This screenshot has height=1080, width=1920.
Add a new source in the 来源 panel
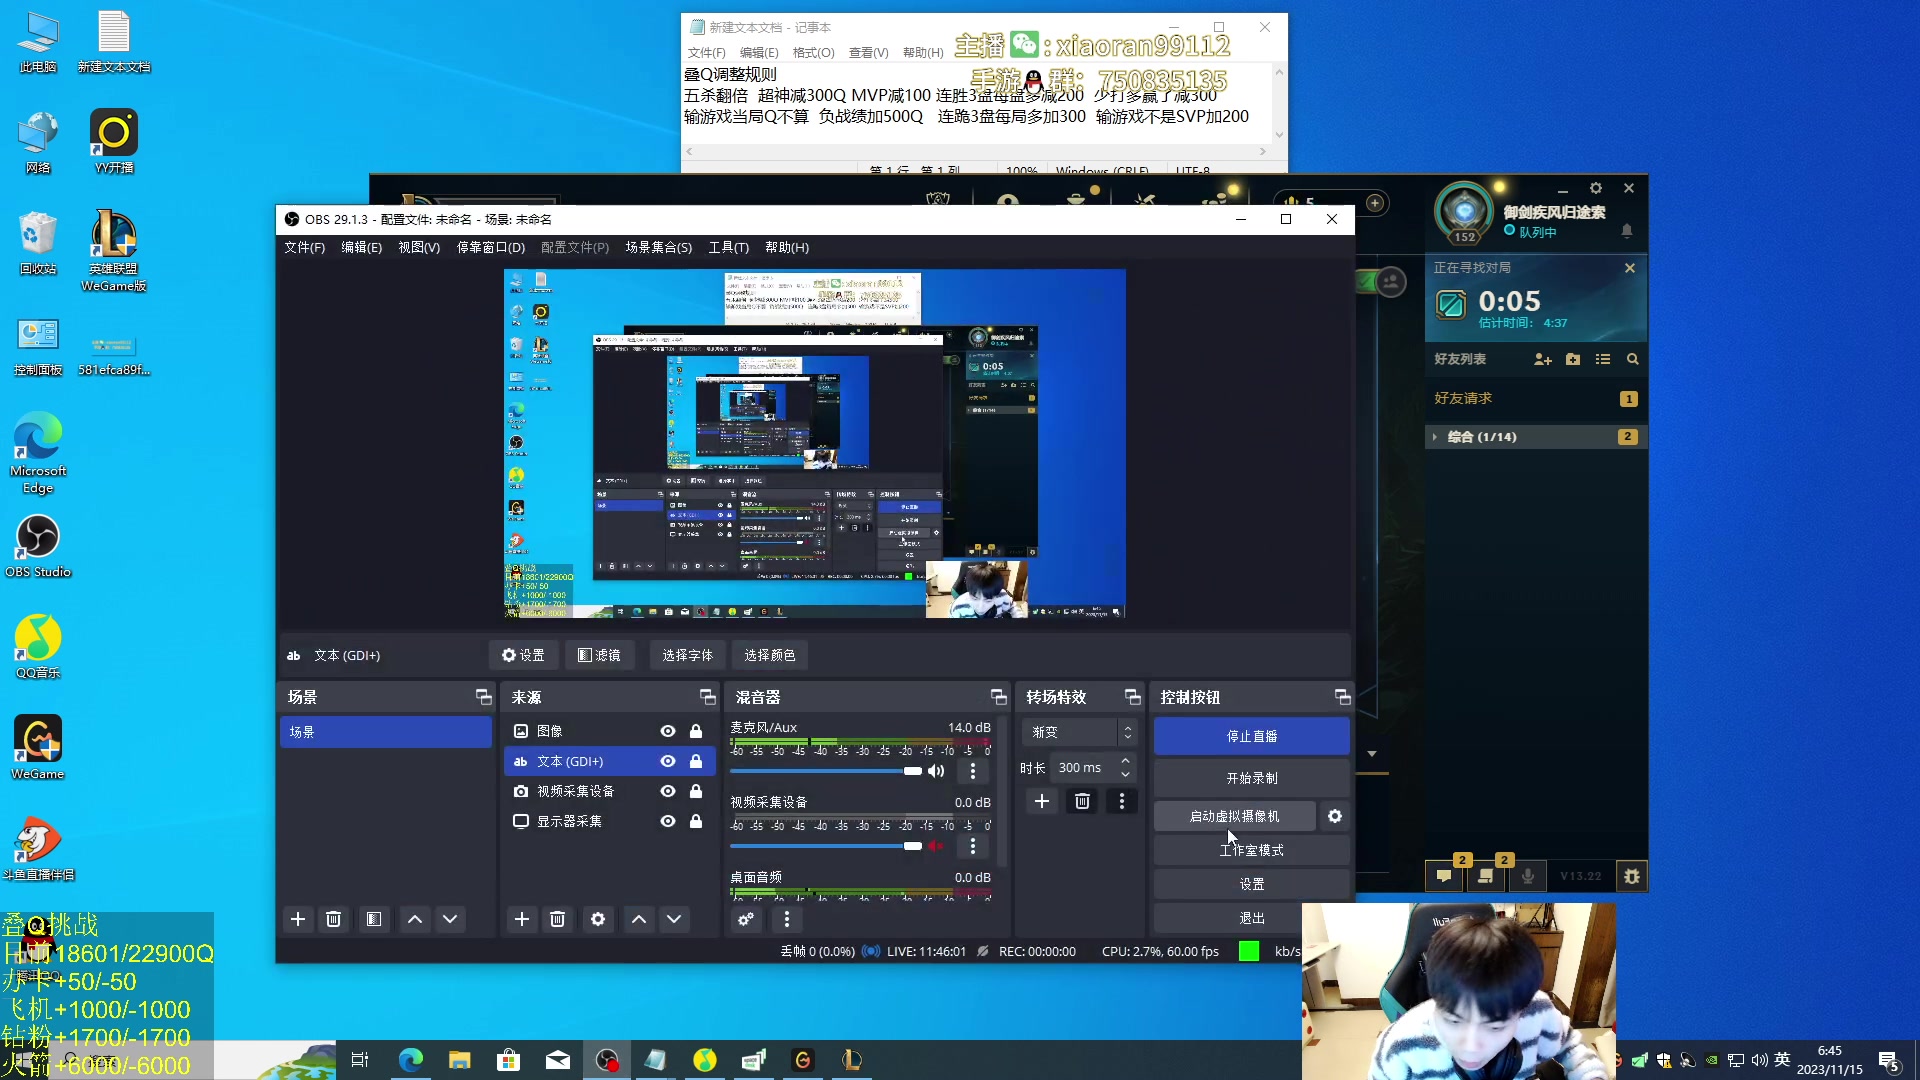pos(522,919)
